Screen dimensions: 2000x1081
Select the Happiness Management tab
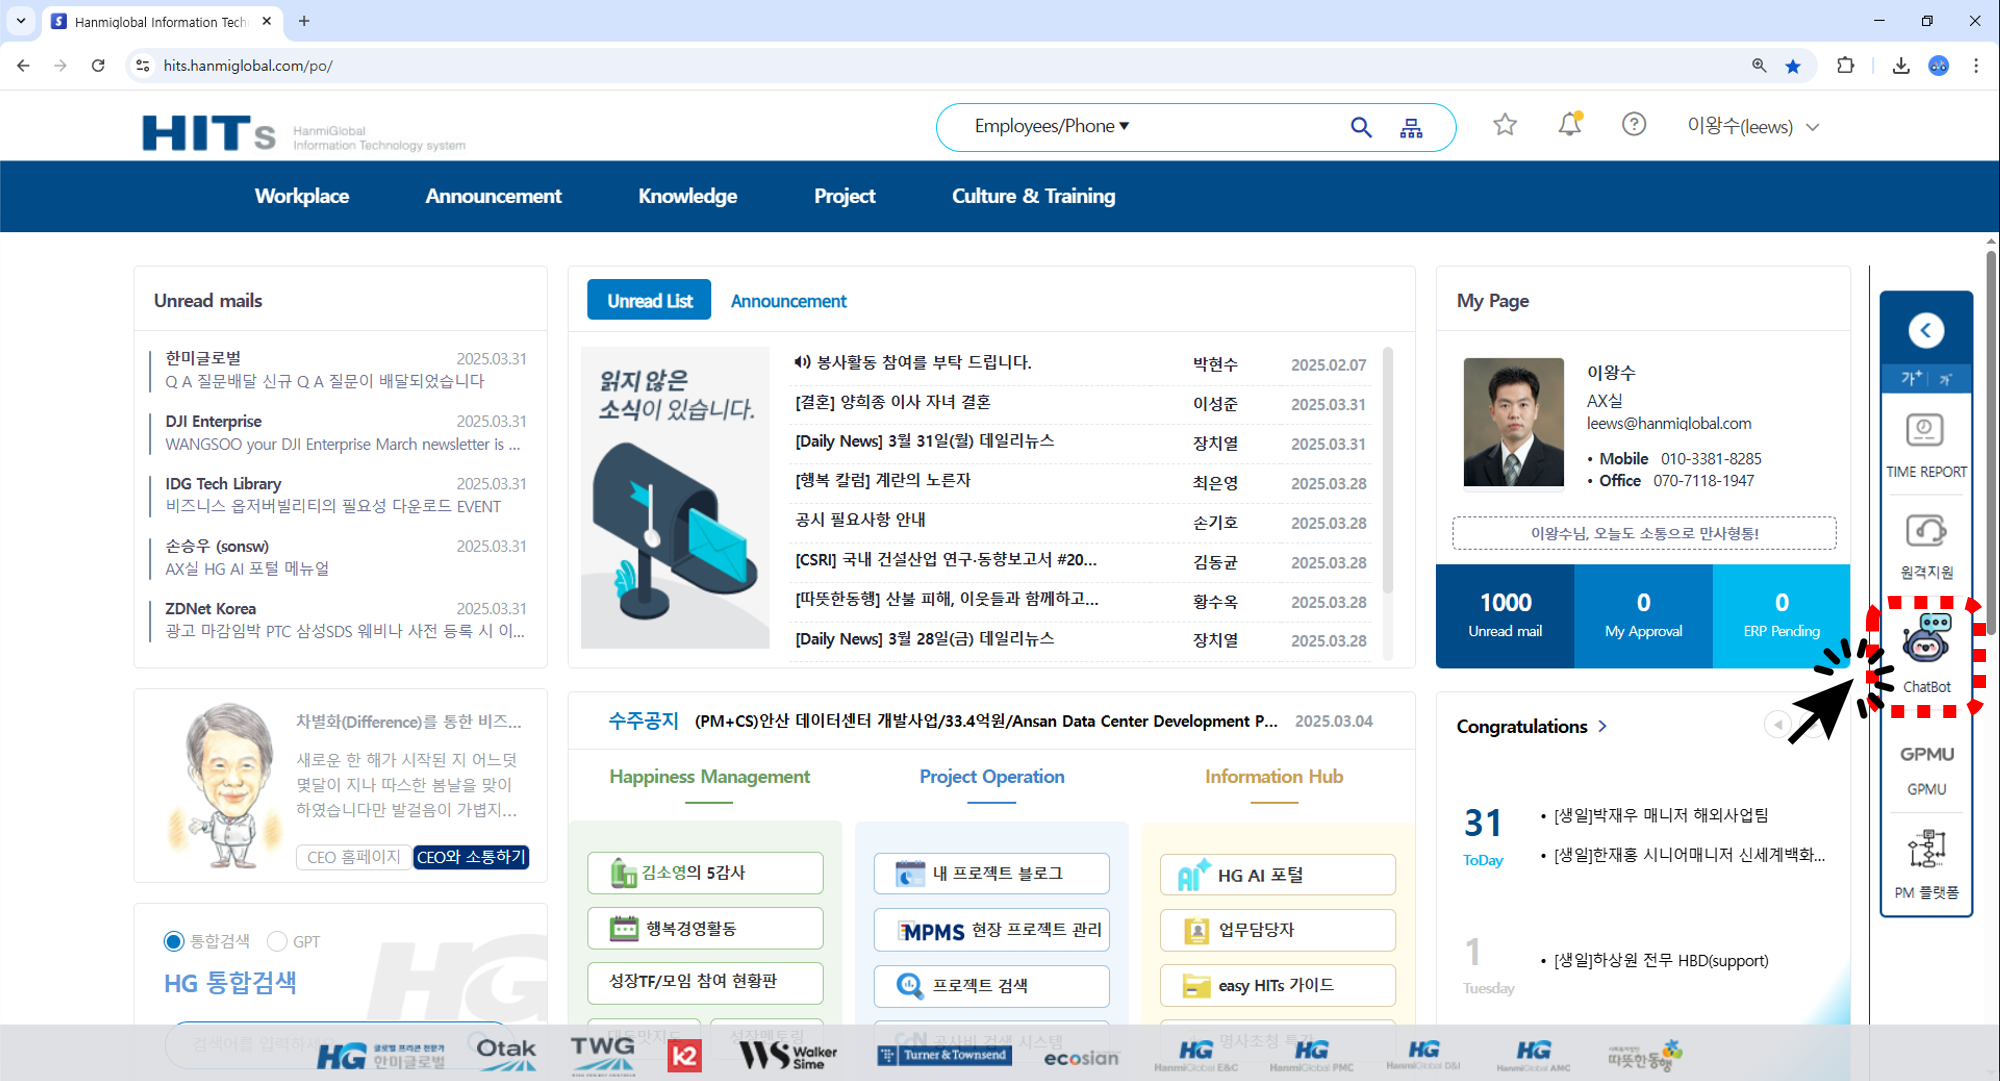pos(710,777)
